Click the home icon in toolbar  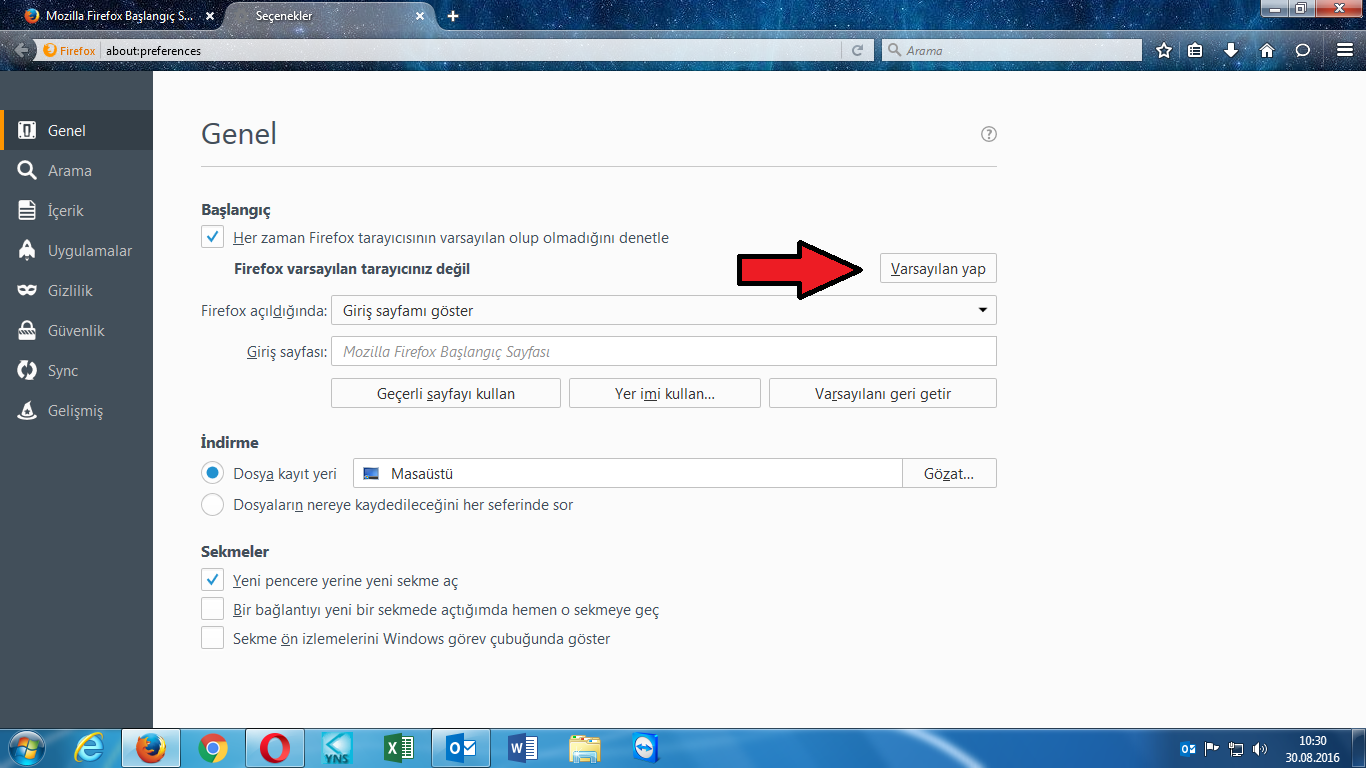[x=1267, y=50]
